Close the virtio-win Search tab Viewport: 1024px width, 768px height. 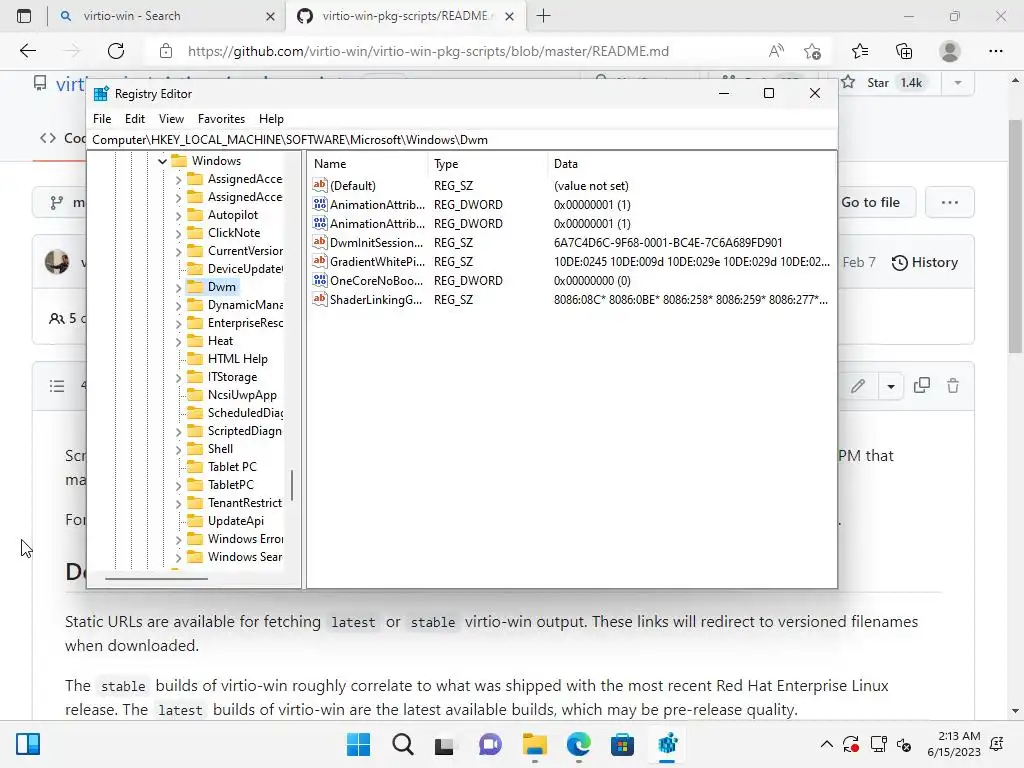[270, 16]
